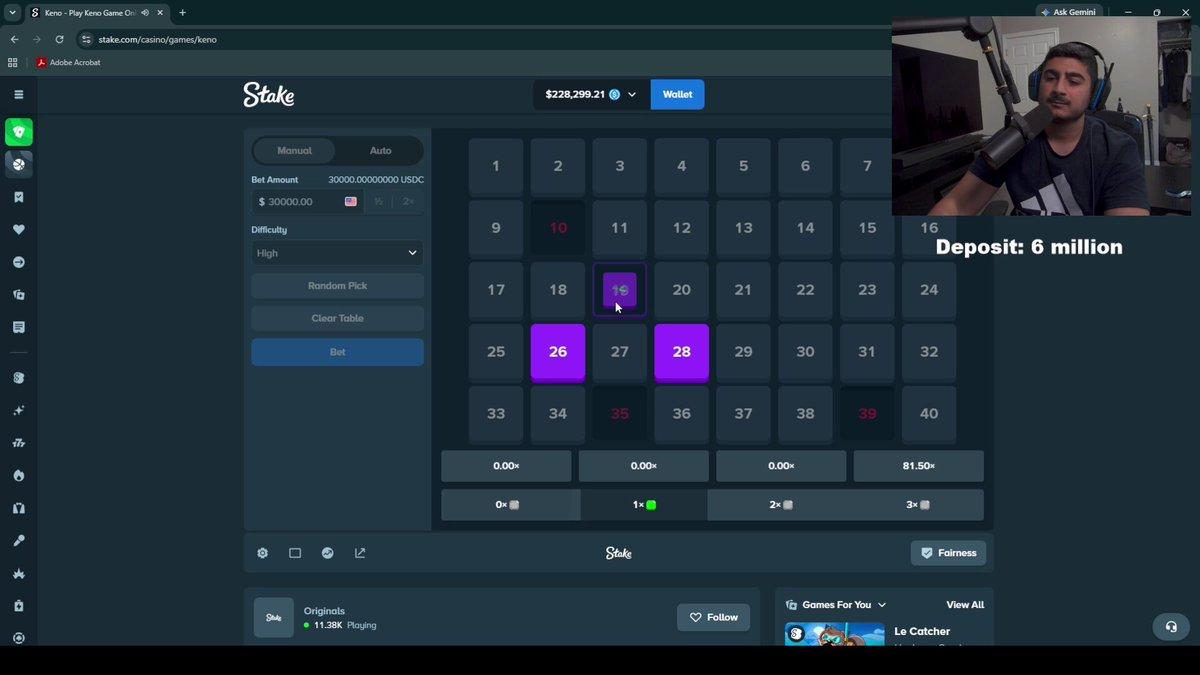Open the hamburger sidebar menu
1200x675 pixels.
pyautogui.click(x=18, y=94)
